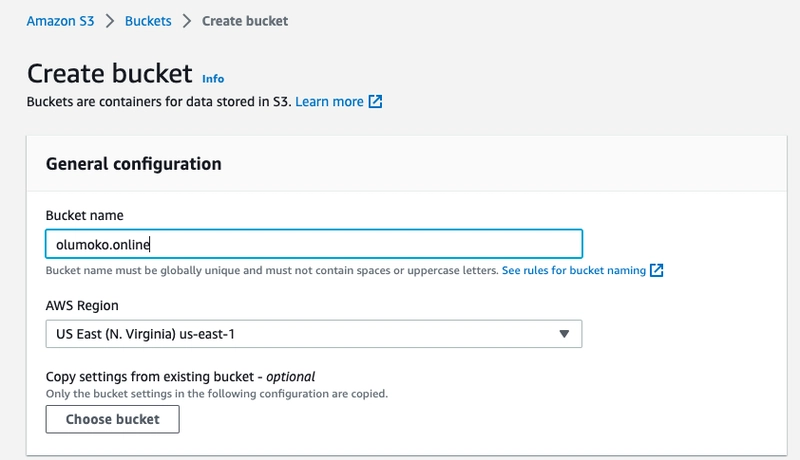This screenshot has height=460, width=800.
Task: Focus the Bucket name input field
Action: click(x=313, y=244)
